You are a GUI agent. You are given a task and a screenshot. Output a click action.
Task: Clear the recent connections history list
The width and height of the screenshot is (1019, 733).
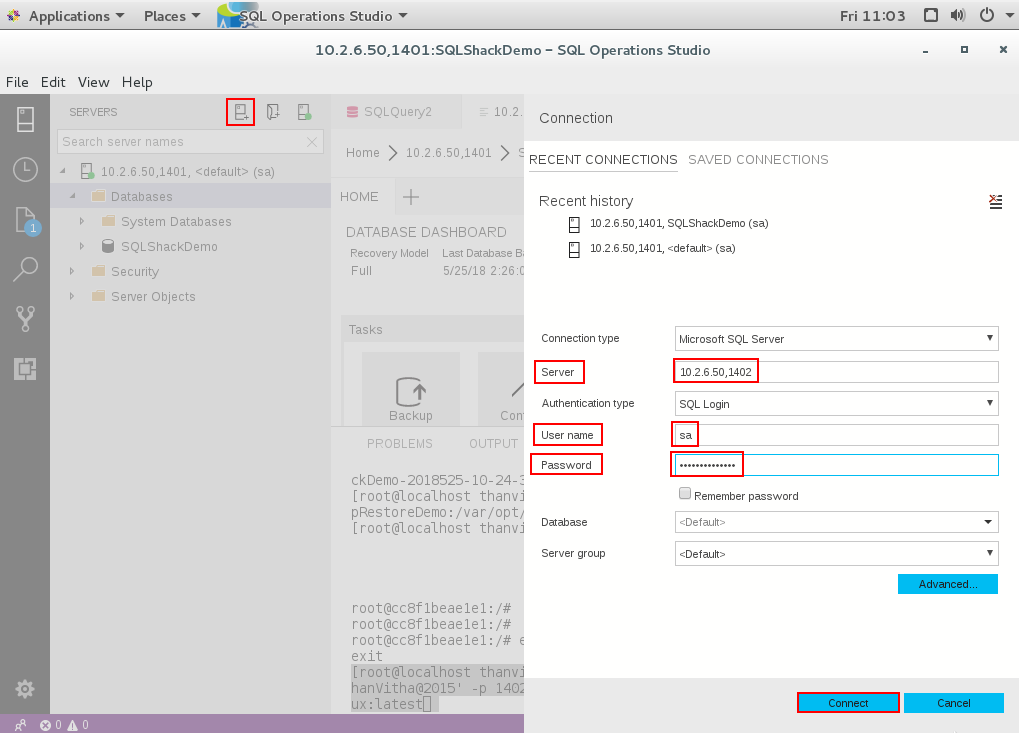coord(995,201)
